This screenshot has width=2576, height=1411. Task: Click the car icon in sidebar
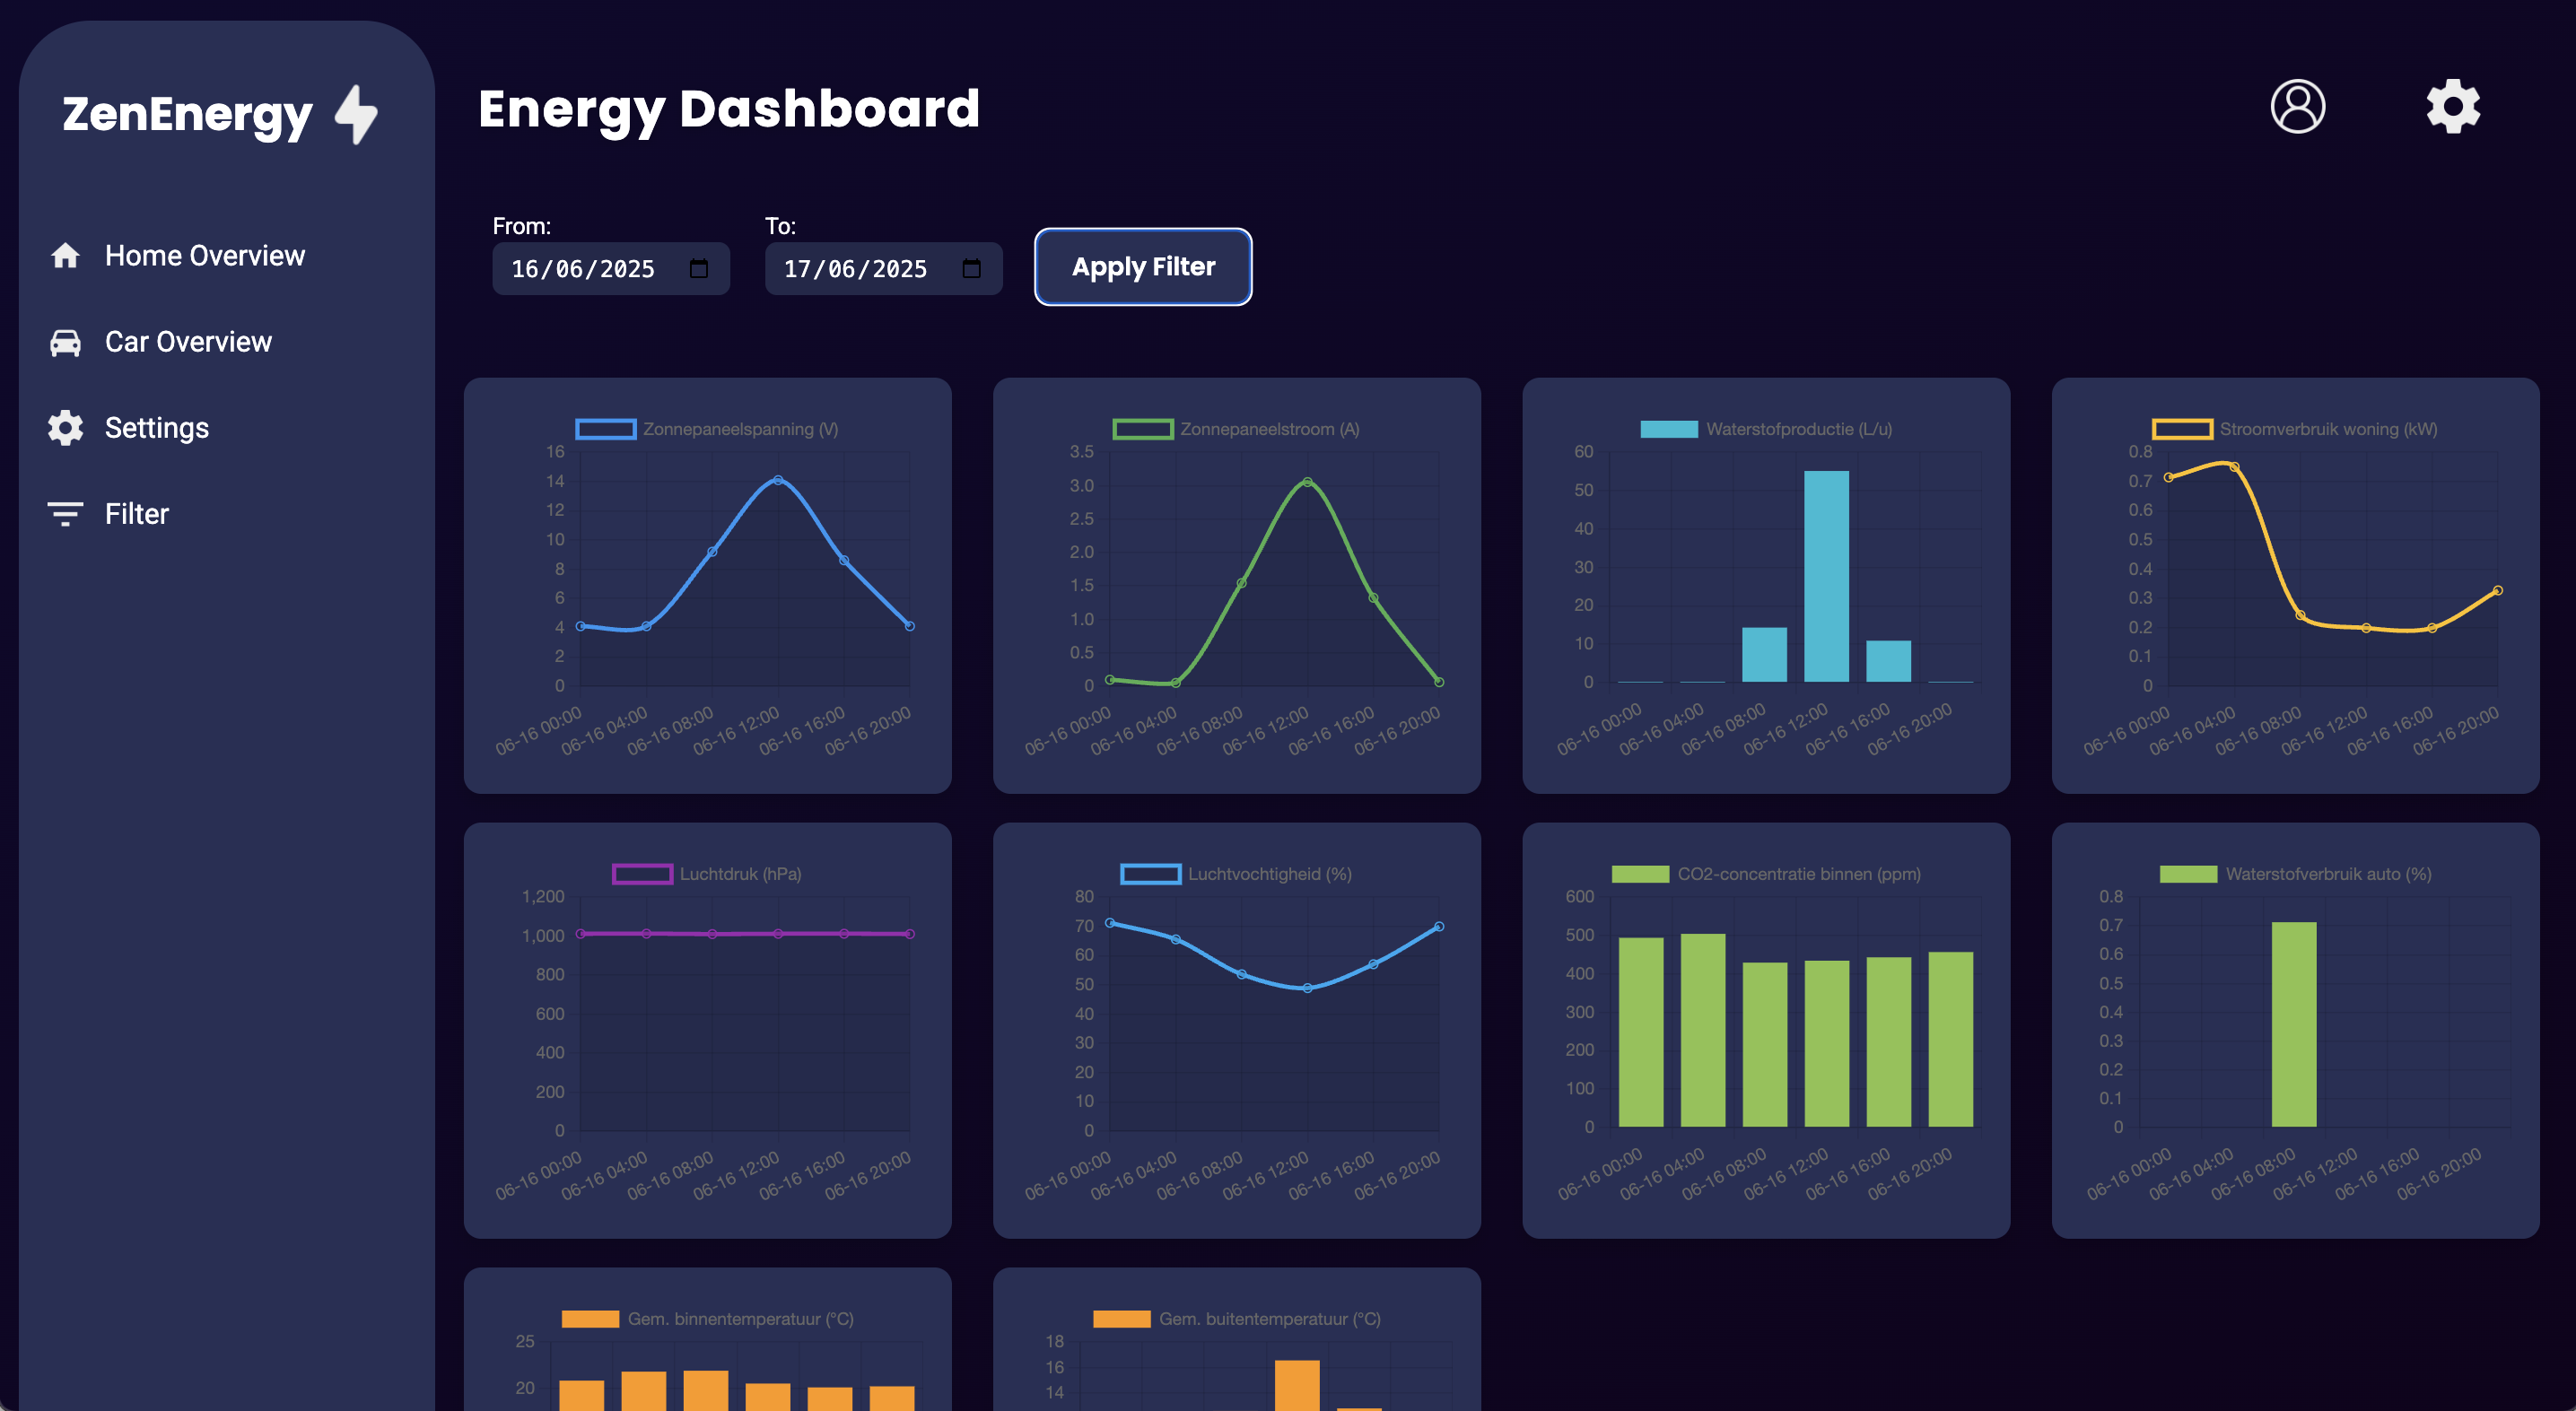[65, 342]
